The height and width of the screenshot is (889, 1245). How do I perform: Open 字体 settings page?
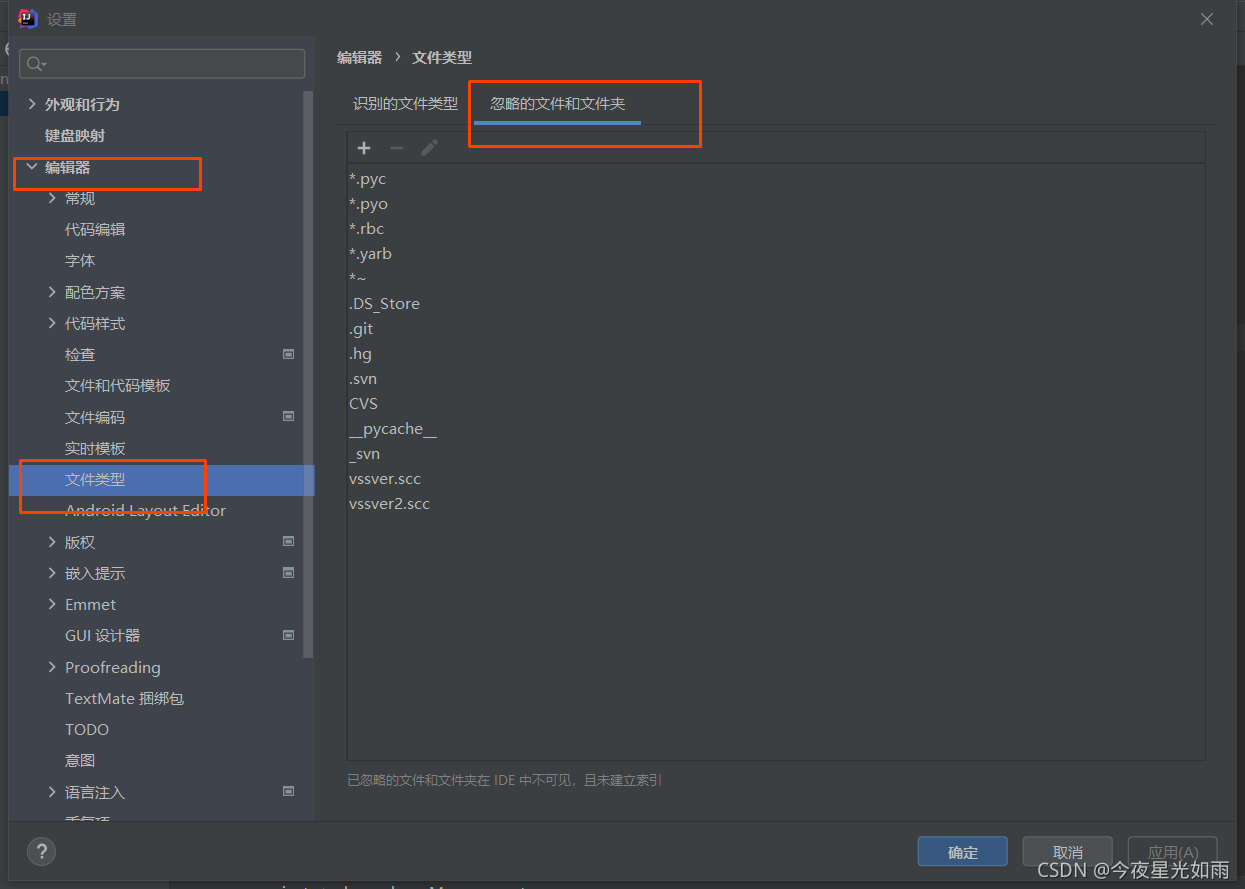(x=80, y=260)
